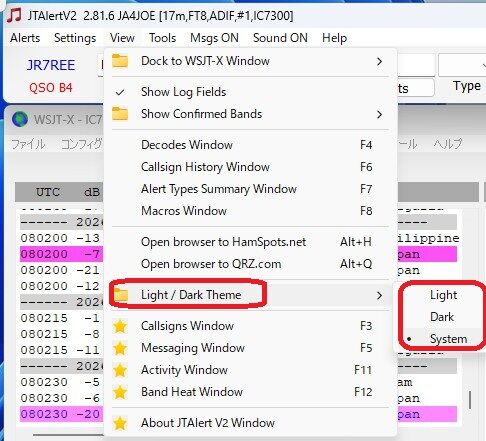Click the QSO B4 status label
486x441 pixels.
pos(51,88)
